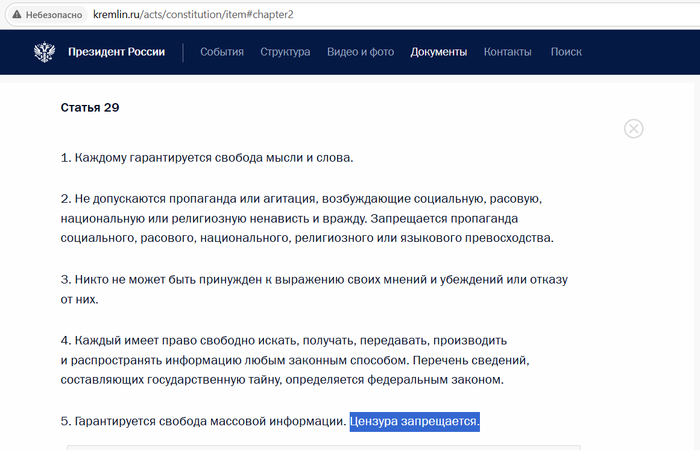
Task: Click the Russian coat of arms emblem
Action: (x=45, y=52)
